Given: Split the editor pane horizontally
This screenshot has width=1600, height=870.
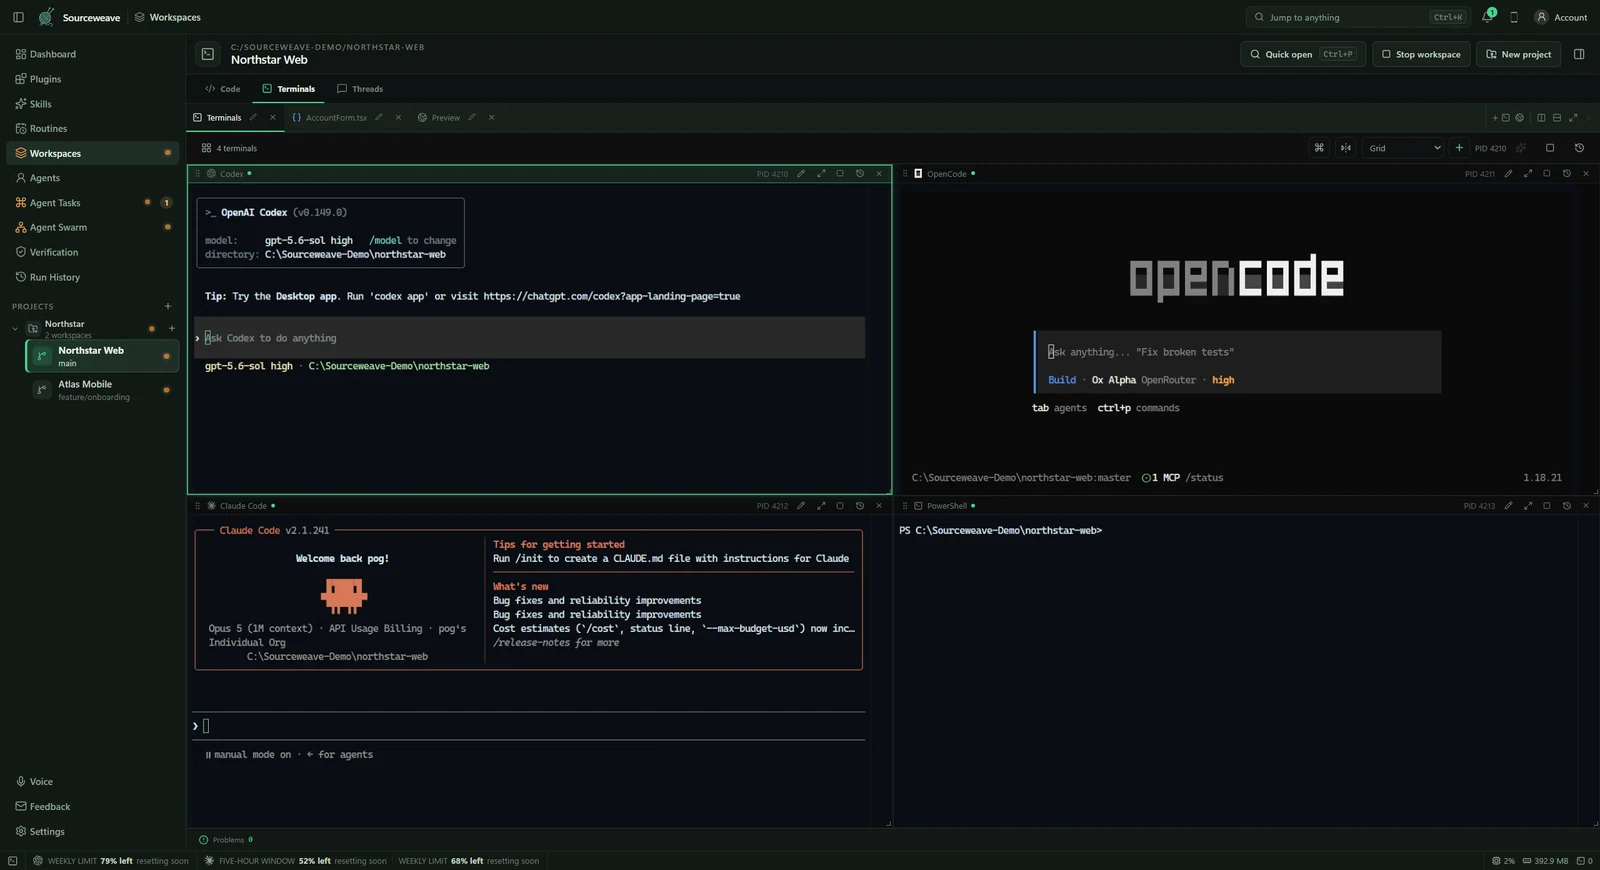Looking at the screenshot, I should (x=1557, y=118).
